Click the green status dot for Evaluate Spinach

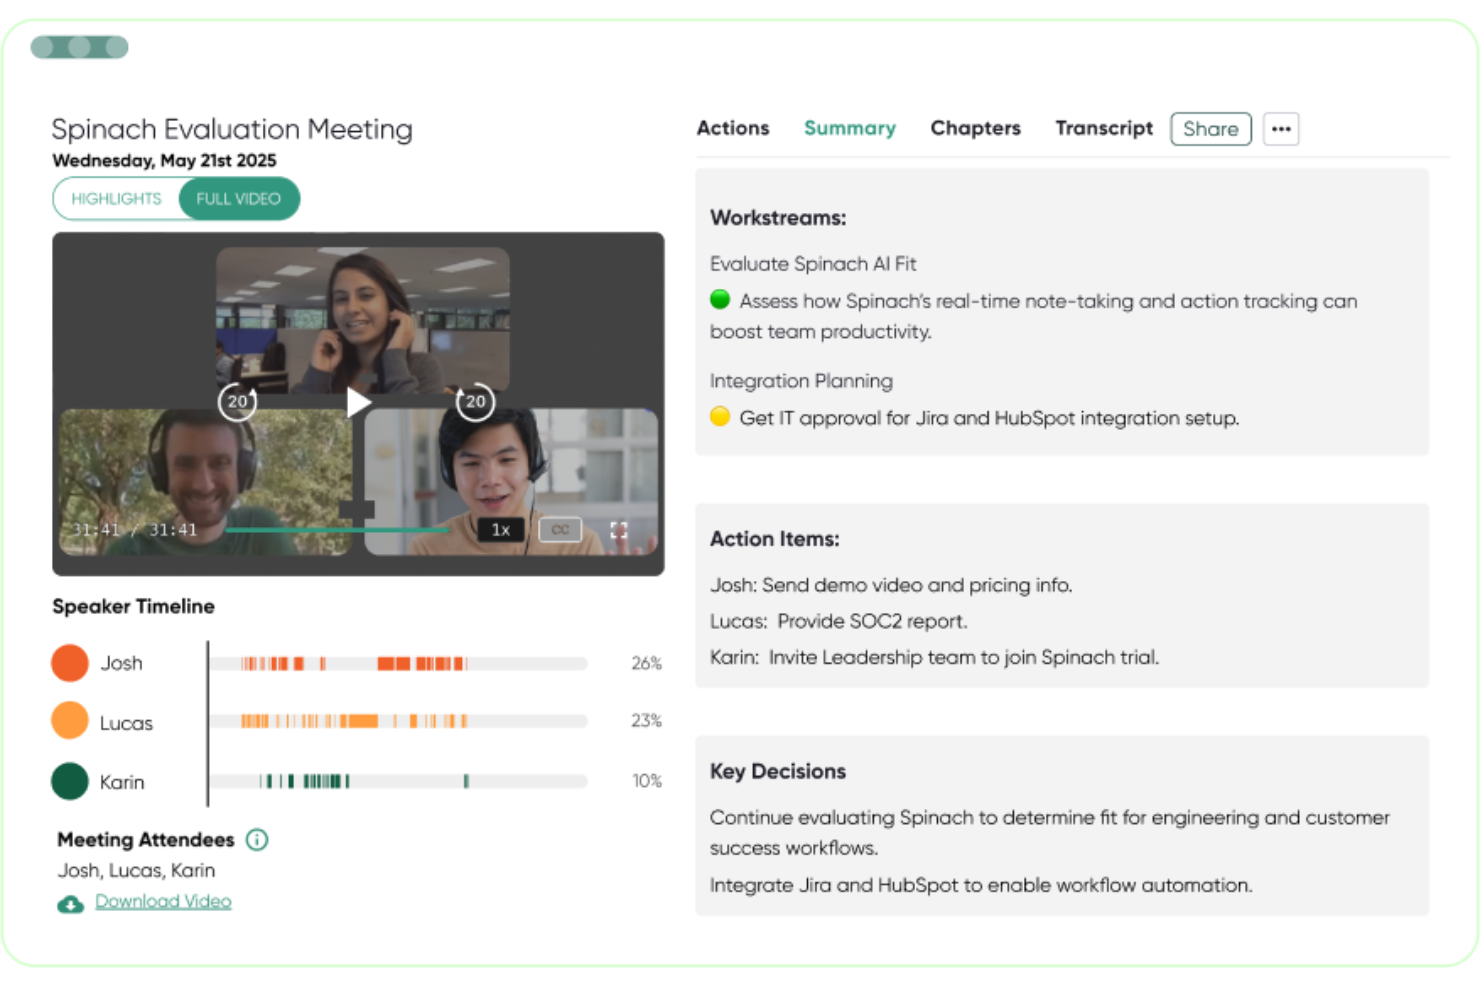tap(720, 299)
